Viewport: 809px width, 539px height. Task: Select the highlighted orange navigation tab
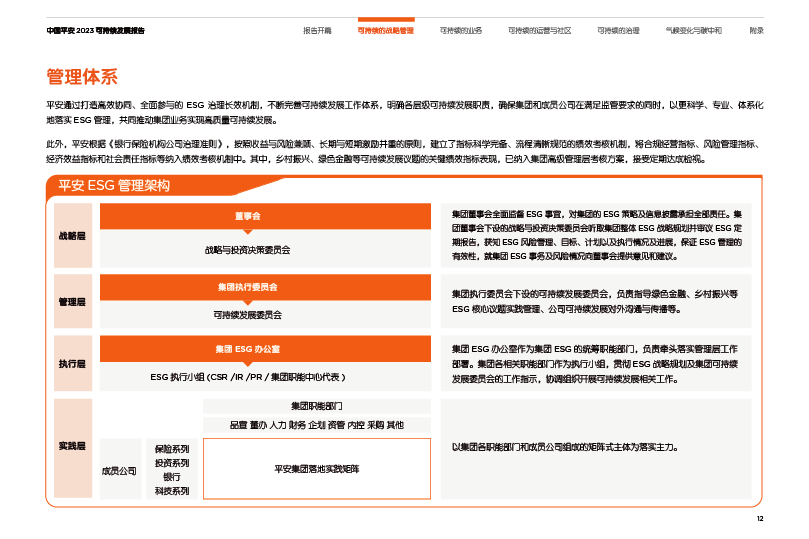[x=386, y=31]
